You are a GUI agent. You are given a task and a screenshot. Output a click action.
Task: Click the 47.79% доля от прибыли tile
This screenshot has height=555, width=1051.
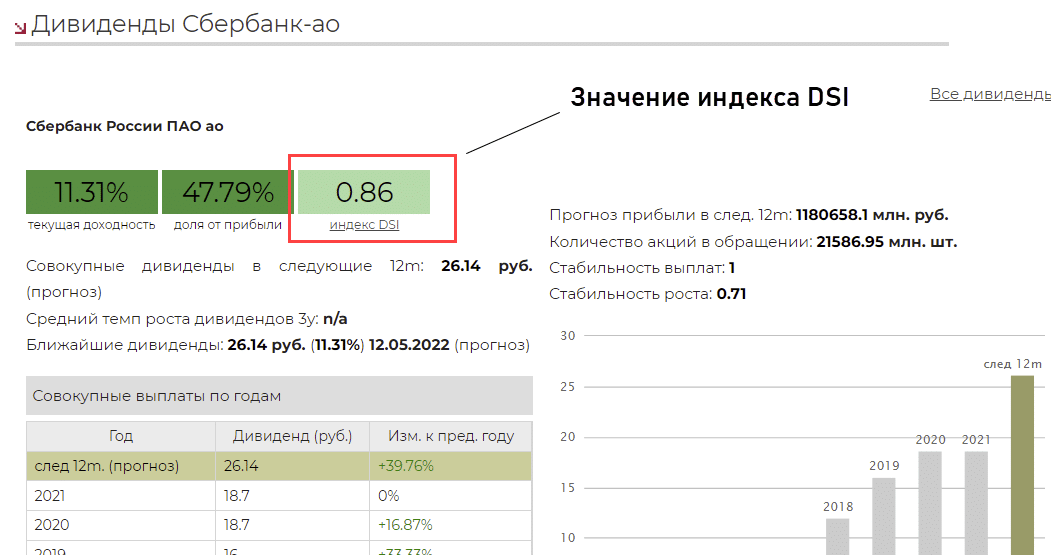point(227,192)
